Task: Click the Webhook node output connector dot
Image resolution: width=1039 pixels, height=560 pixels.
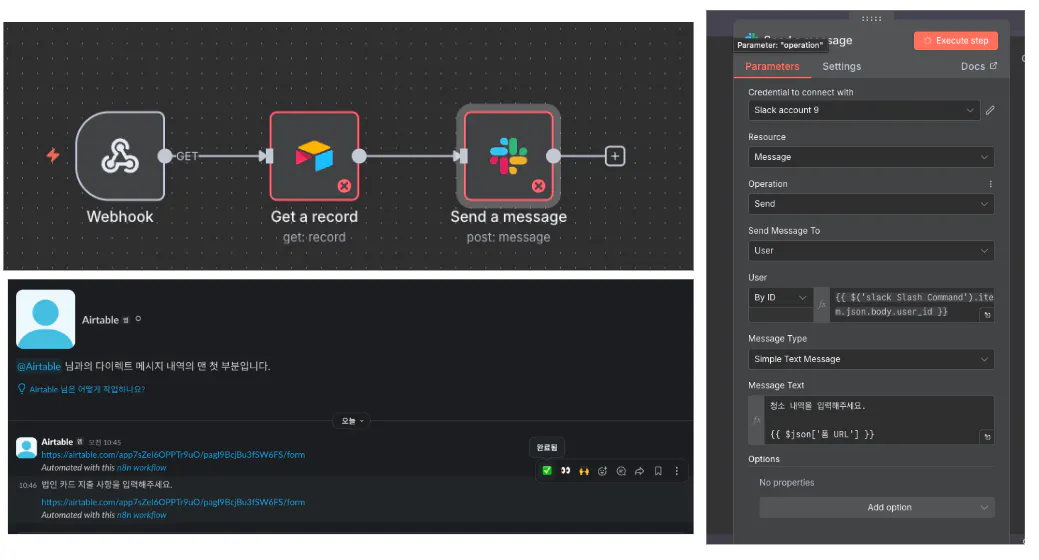Action: click(165, 156)
